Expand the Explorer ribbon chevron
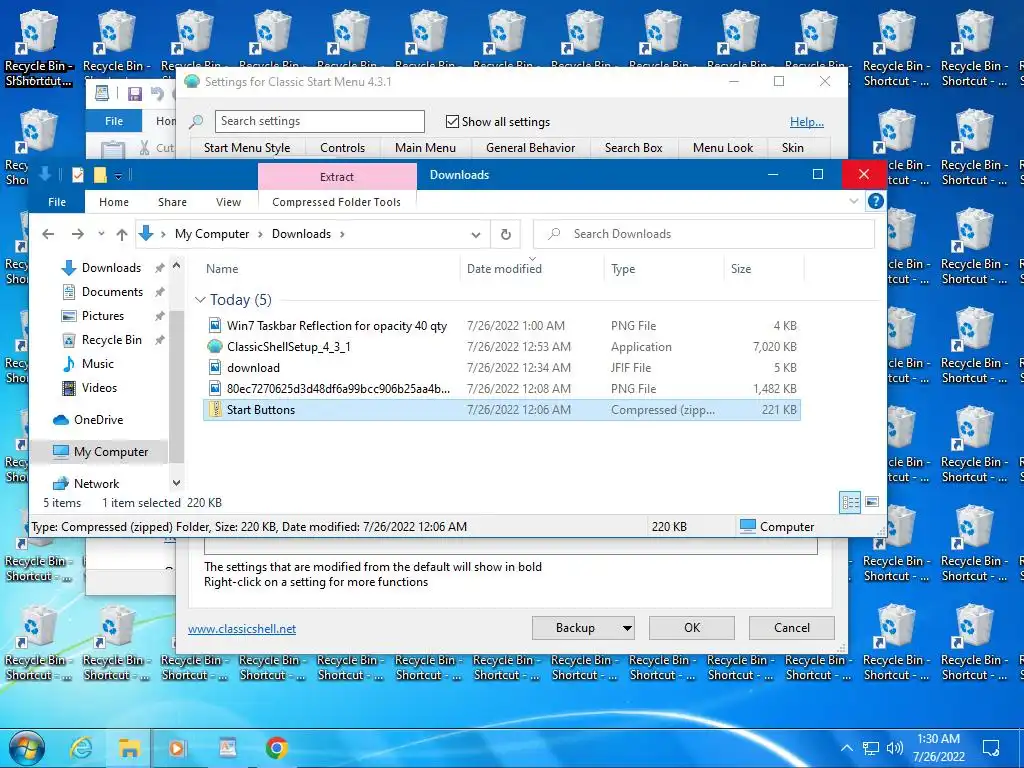The height and width of the screenshot is (768, 1024). pyautogui.click(x=854, y=201)
